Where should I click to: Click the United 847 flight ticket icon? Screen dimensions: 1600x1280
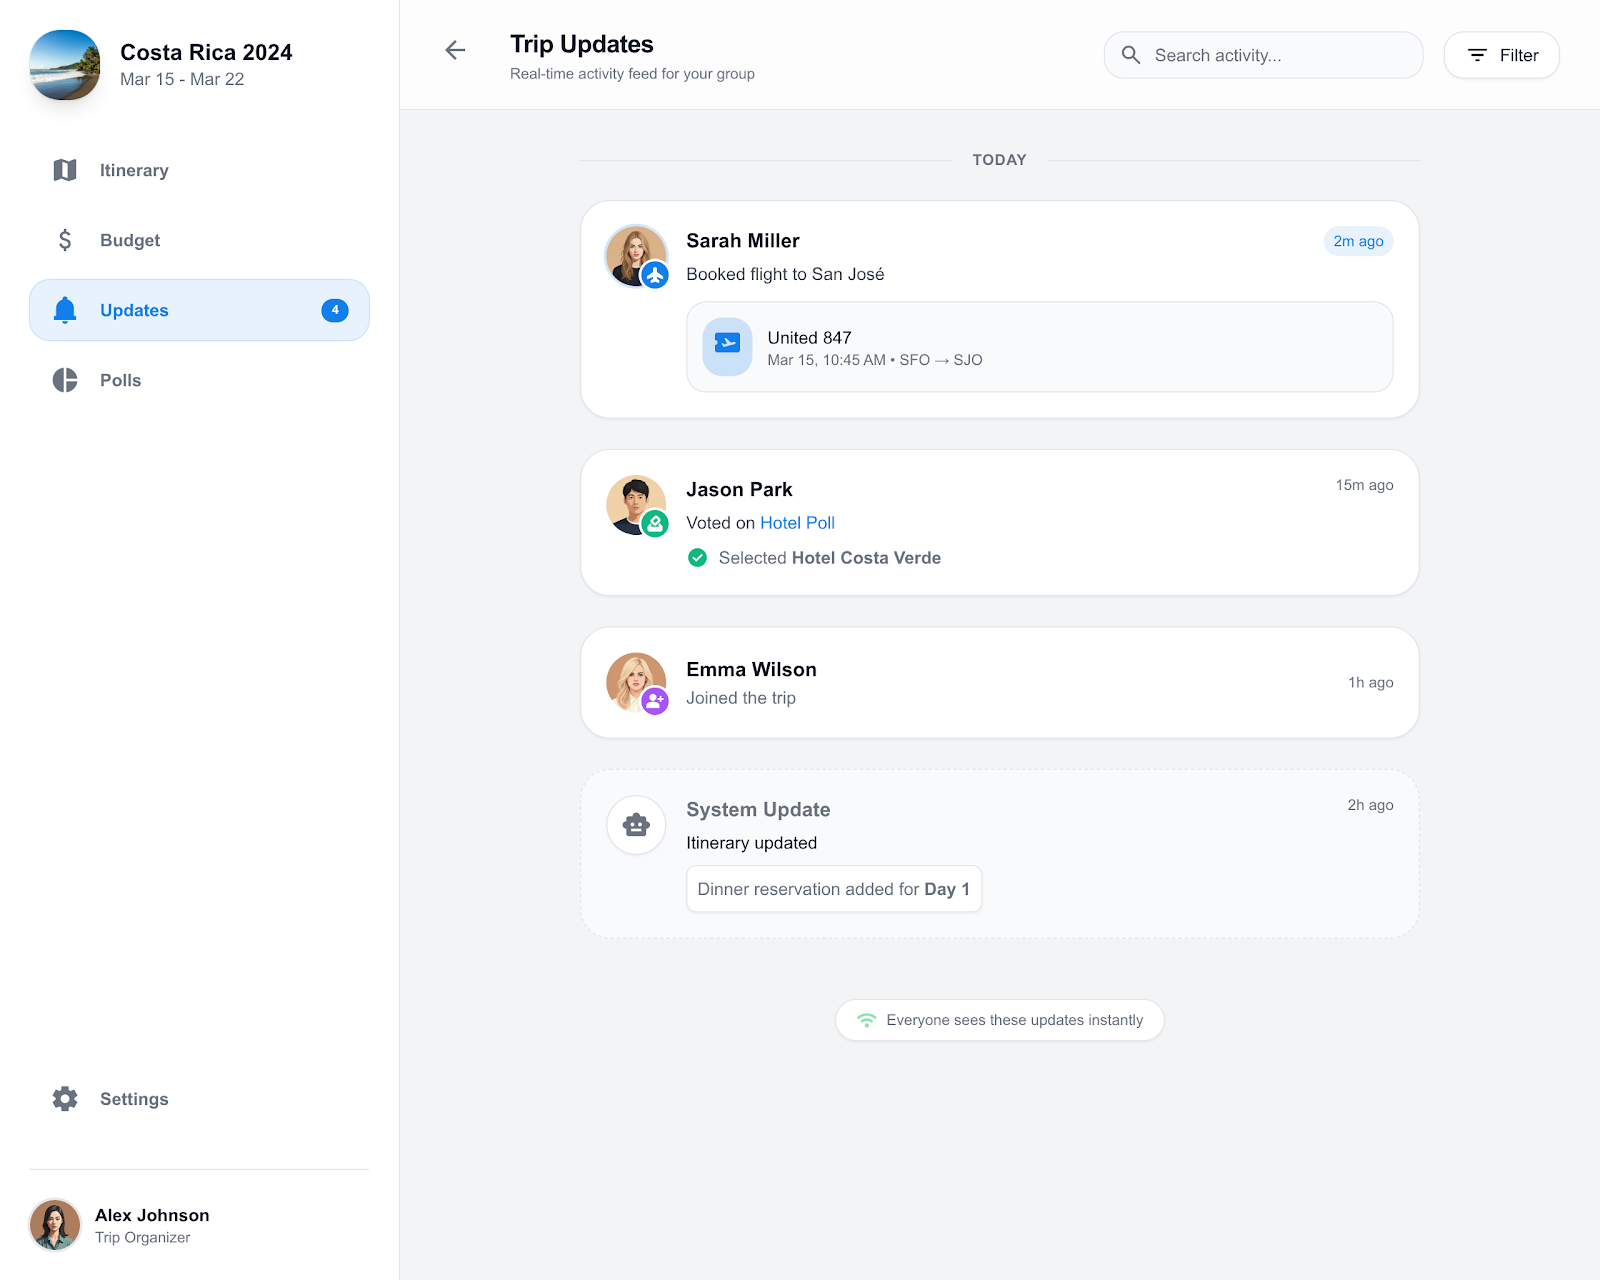(x=727, y=346)
